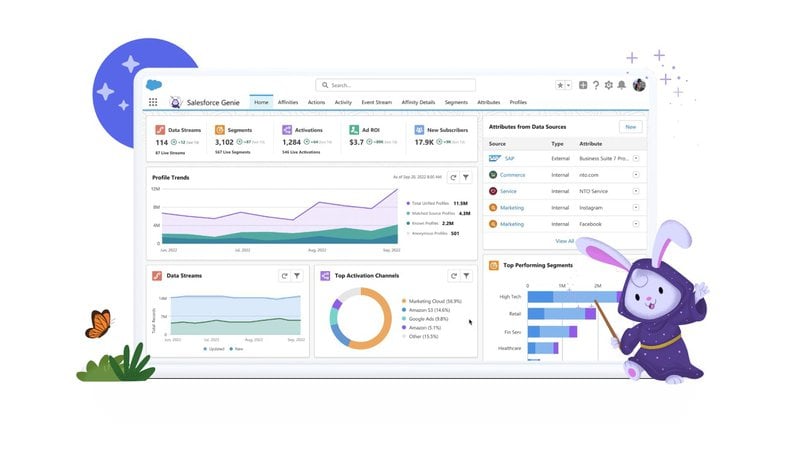Viewport: 800px width, 450px height.
Task: Toggle the Total Unified Profiles legend entry
Action: coord(437,203)
